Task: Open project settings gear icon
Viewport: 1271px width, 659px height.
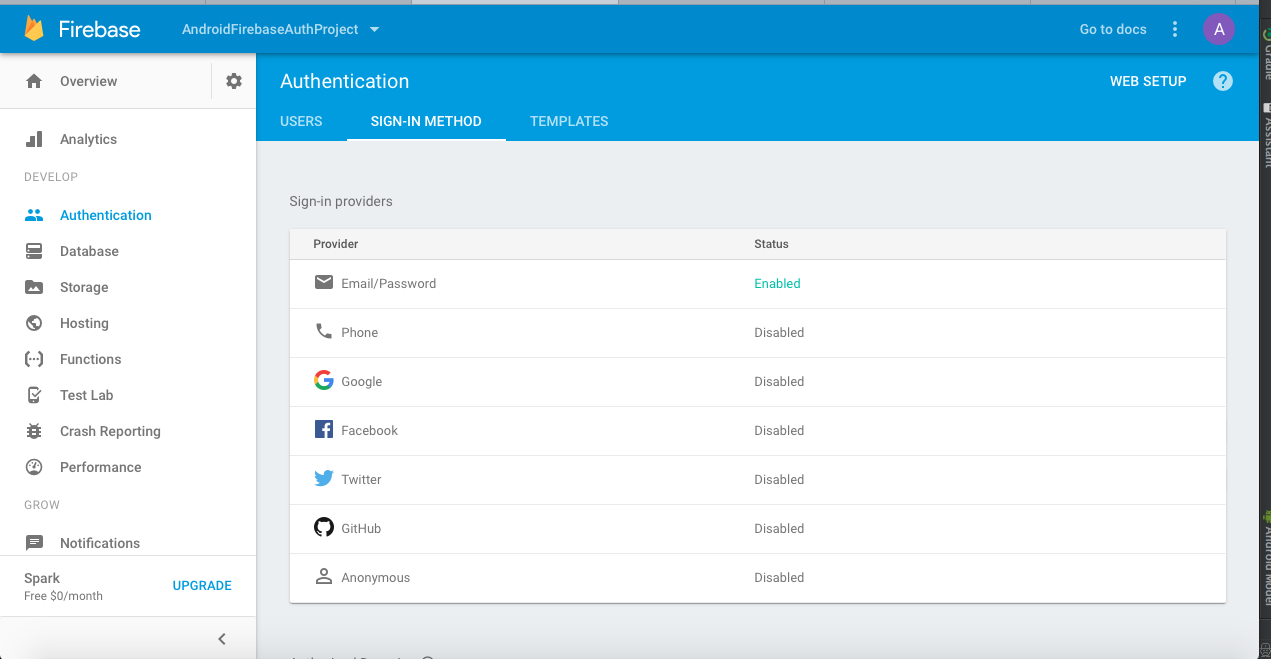Action: tap(234, 81)
